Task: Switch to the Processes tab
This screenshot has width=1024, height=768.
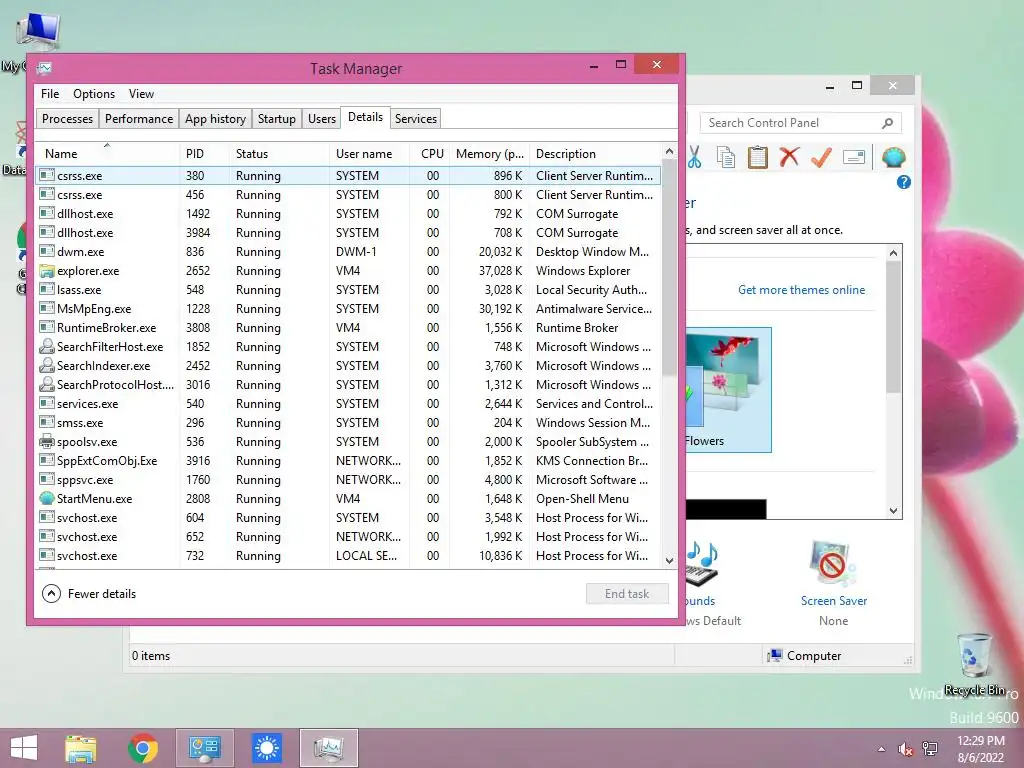Action: 67,119
